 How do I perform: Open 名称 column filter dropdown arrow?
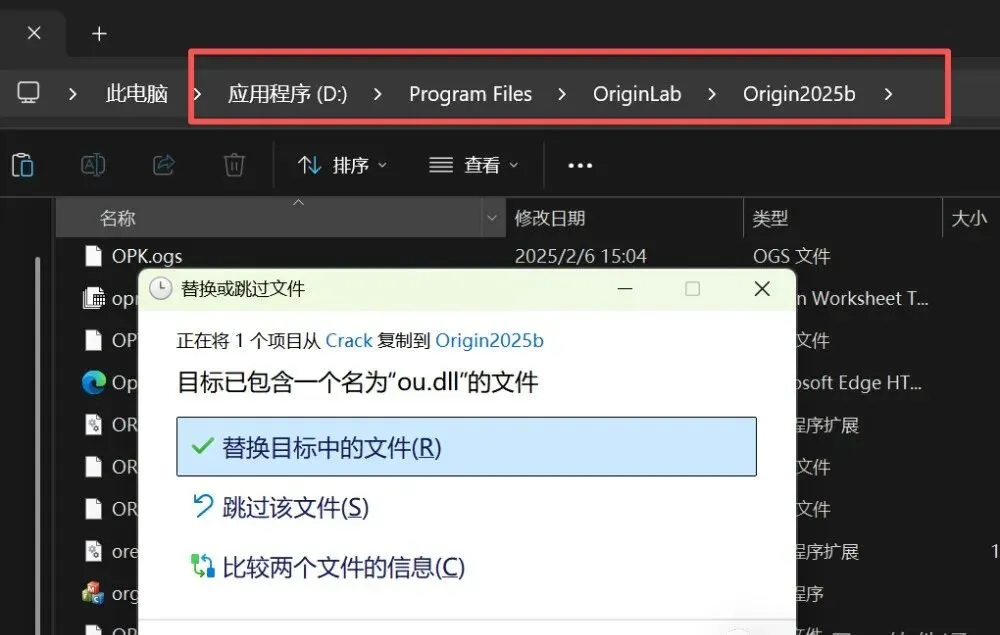pyautogui.click(x=492, y=218)
